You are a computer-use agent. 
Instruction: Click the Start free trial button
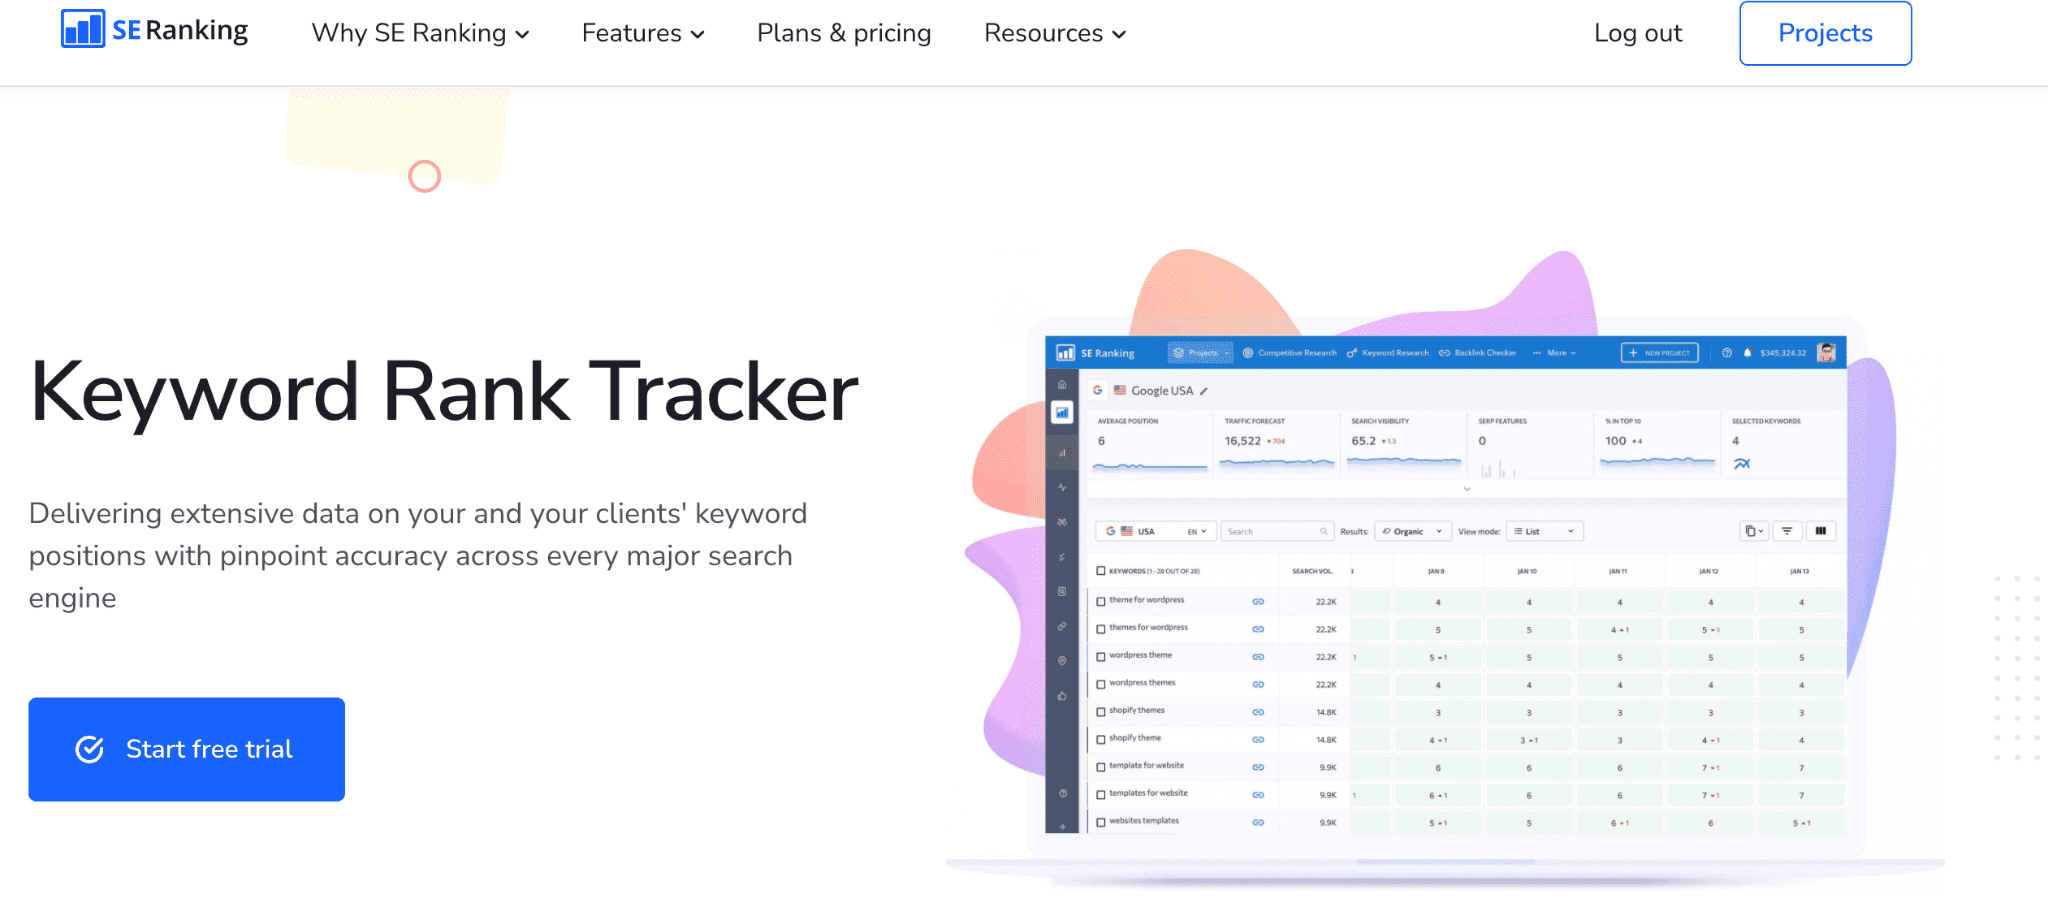point(187,749)
